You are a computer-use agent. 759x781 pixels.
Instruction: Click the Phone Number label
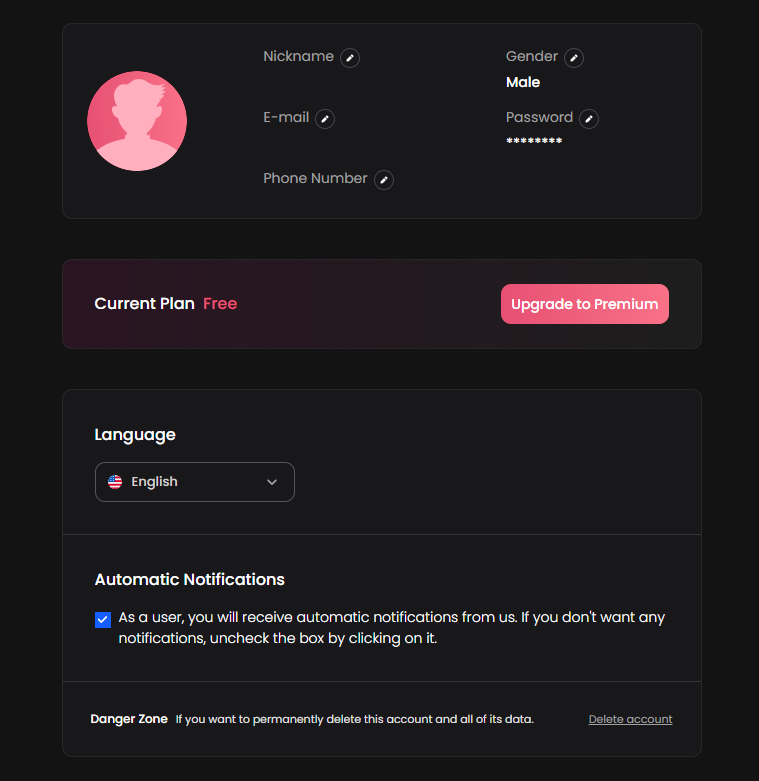click(315, 178)
